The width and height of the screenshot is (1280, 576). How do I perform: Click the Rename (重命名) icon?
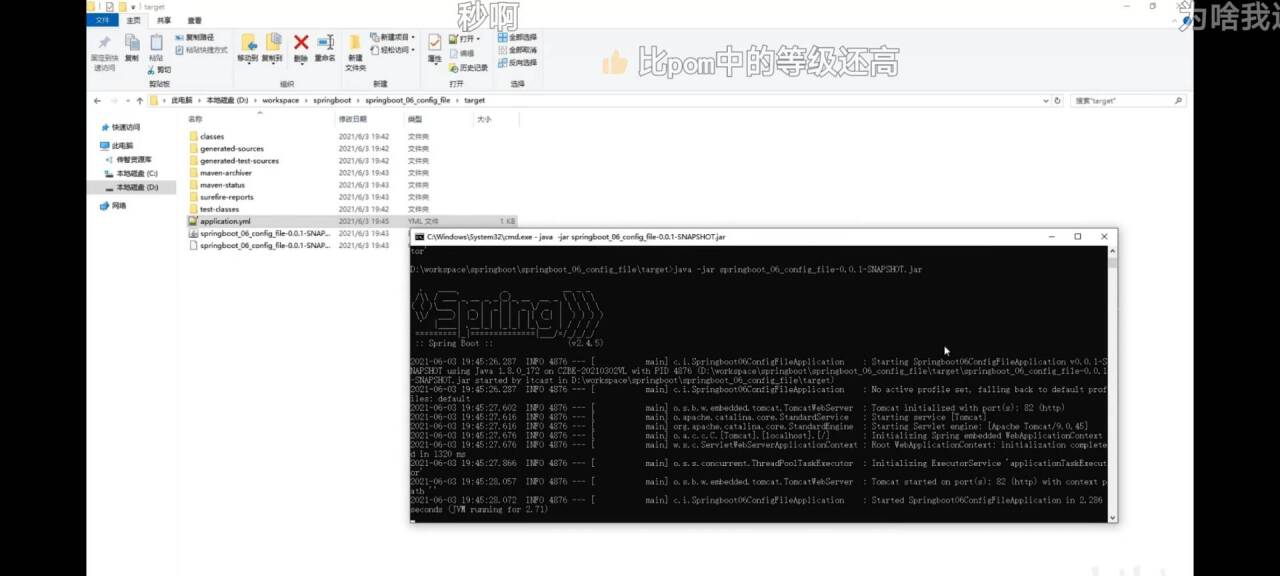(325, 42)
